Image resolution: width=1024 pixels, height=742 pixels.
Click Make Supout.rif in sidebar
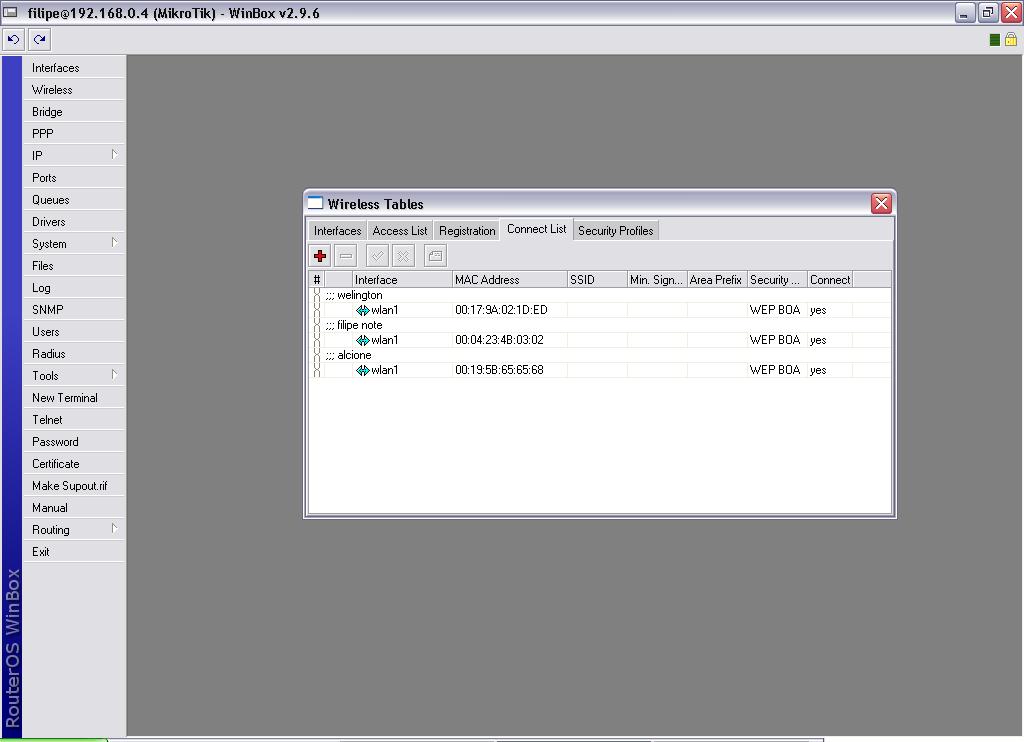pos(74,486)
